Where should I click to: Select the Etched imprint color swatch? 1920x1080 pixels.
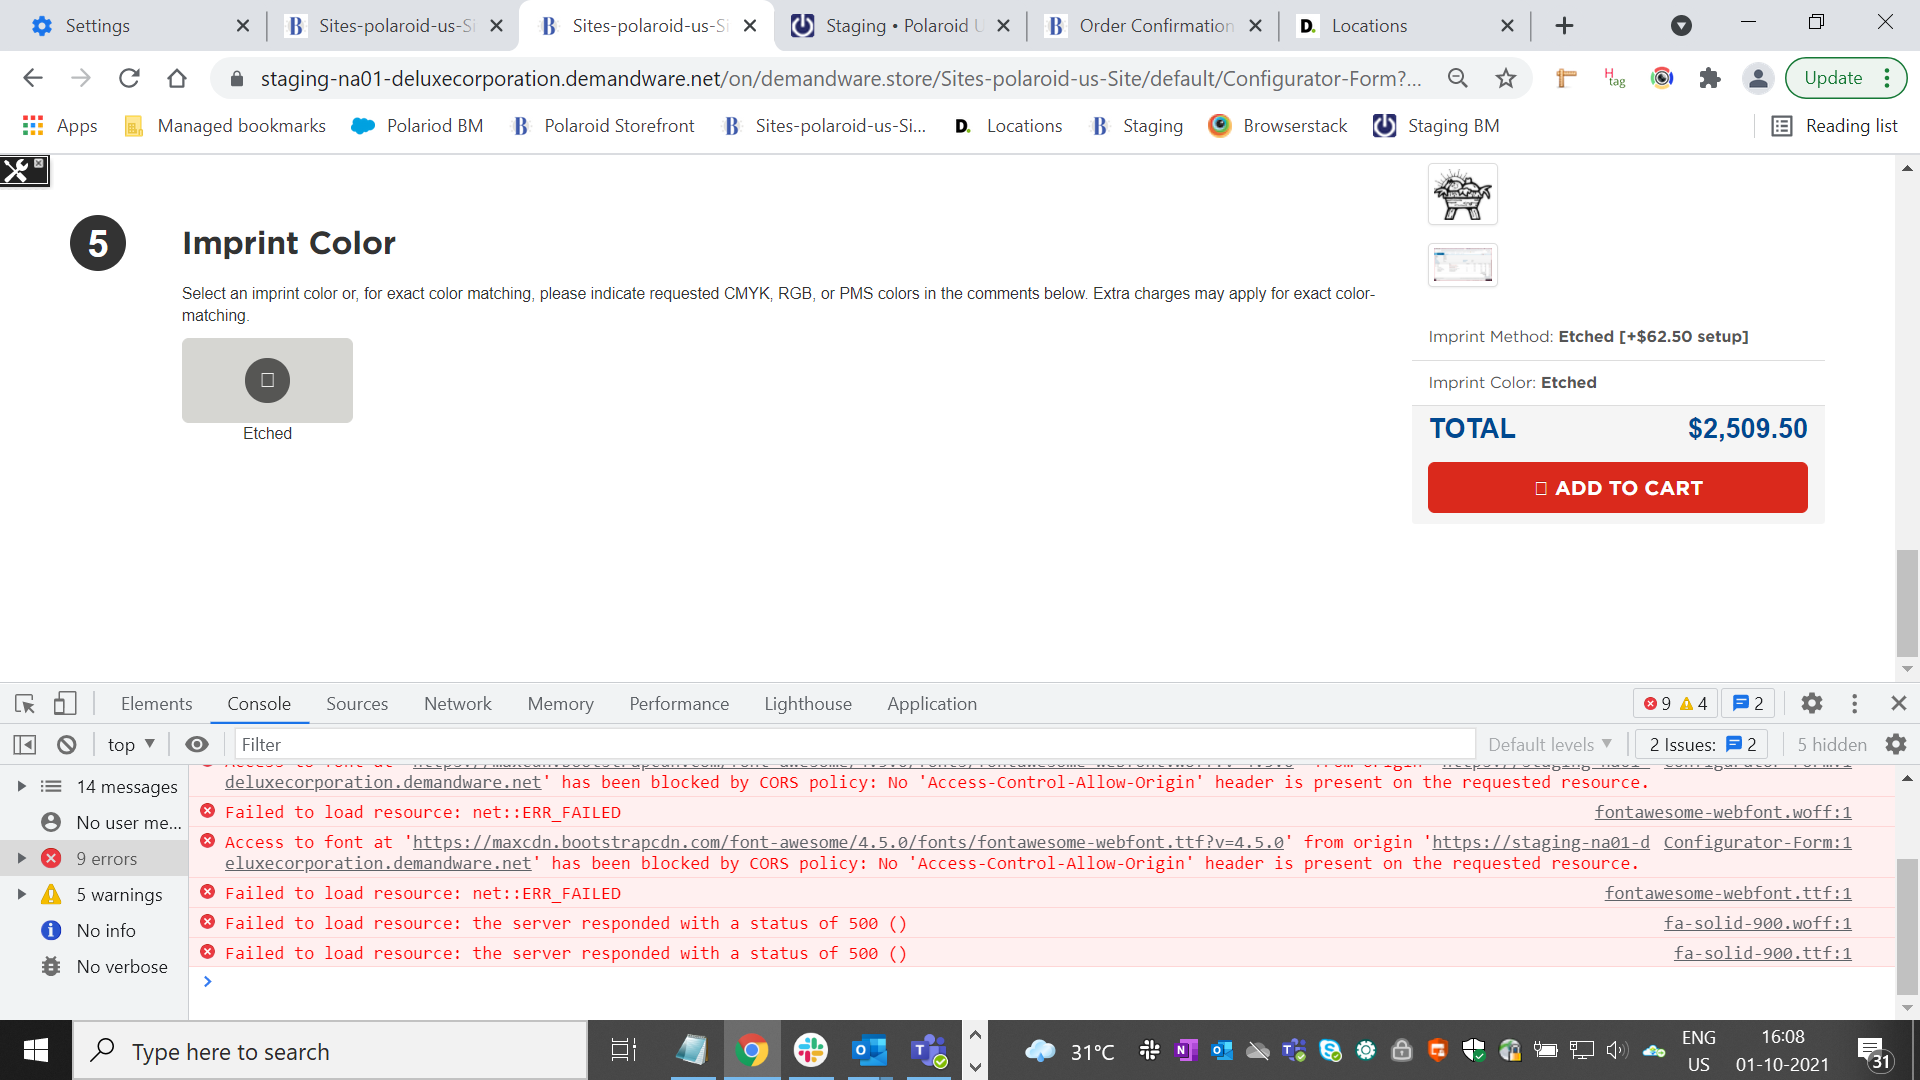(x=267, y=380)
